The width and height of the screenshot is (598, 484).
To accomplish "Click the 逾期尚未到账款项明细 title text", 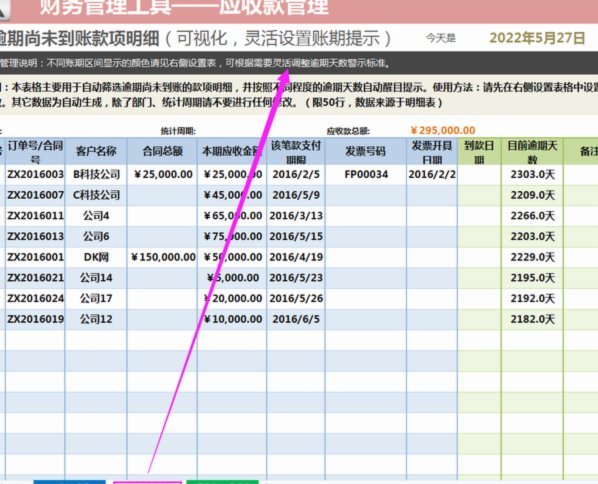I will point(79,38).
